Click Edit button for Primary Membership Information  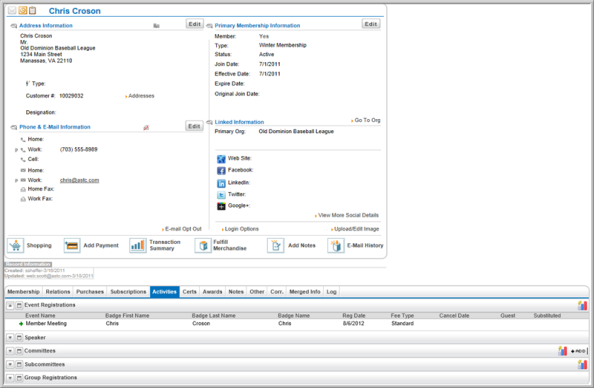371,24
